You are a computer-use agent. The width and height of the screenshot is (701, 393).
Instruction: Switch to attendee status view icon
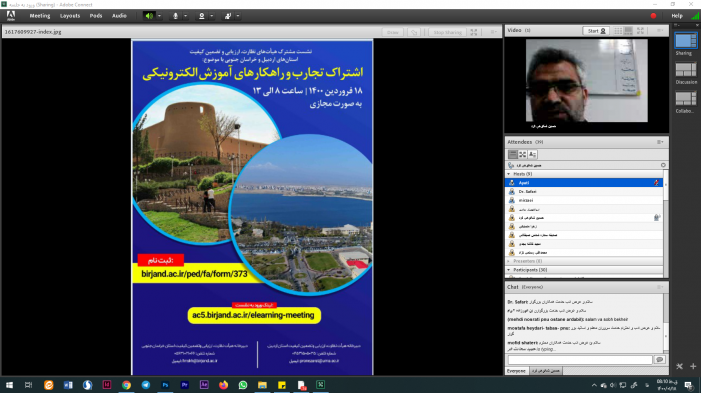click(x=532, y=154)
